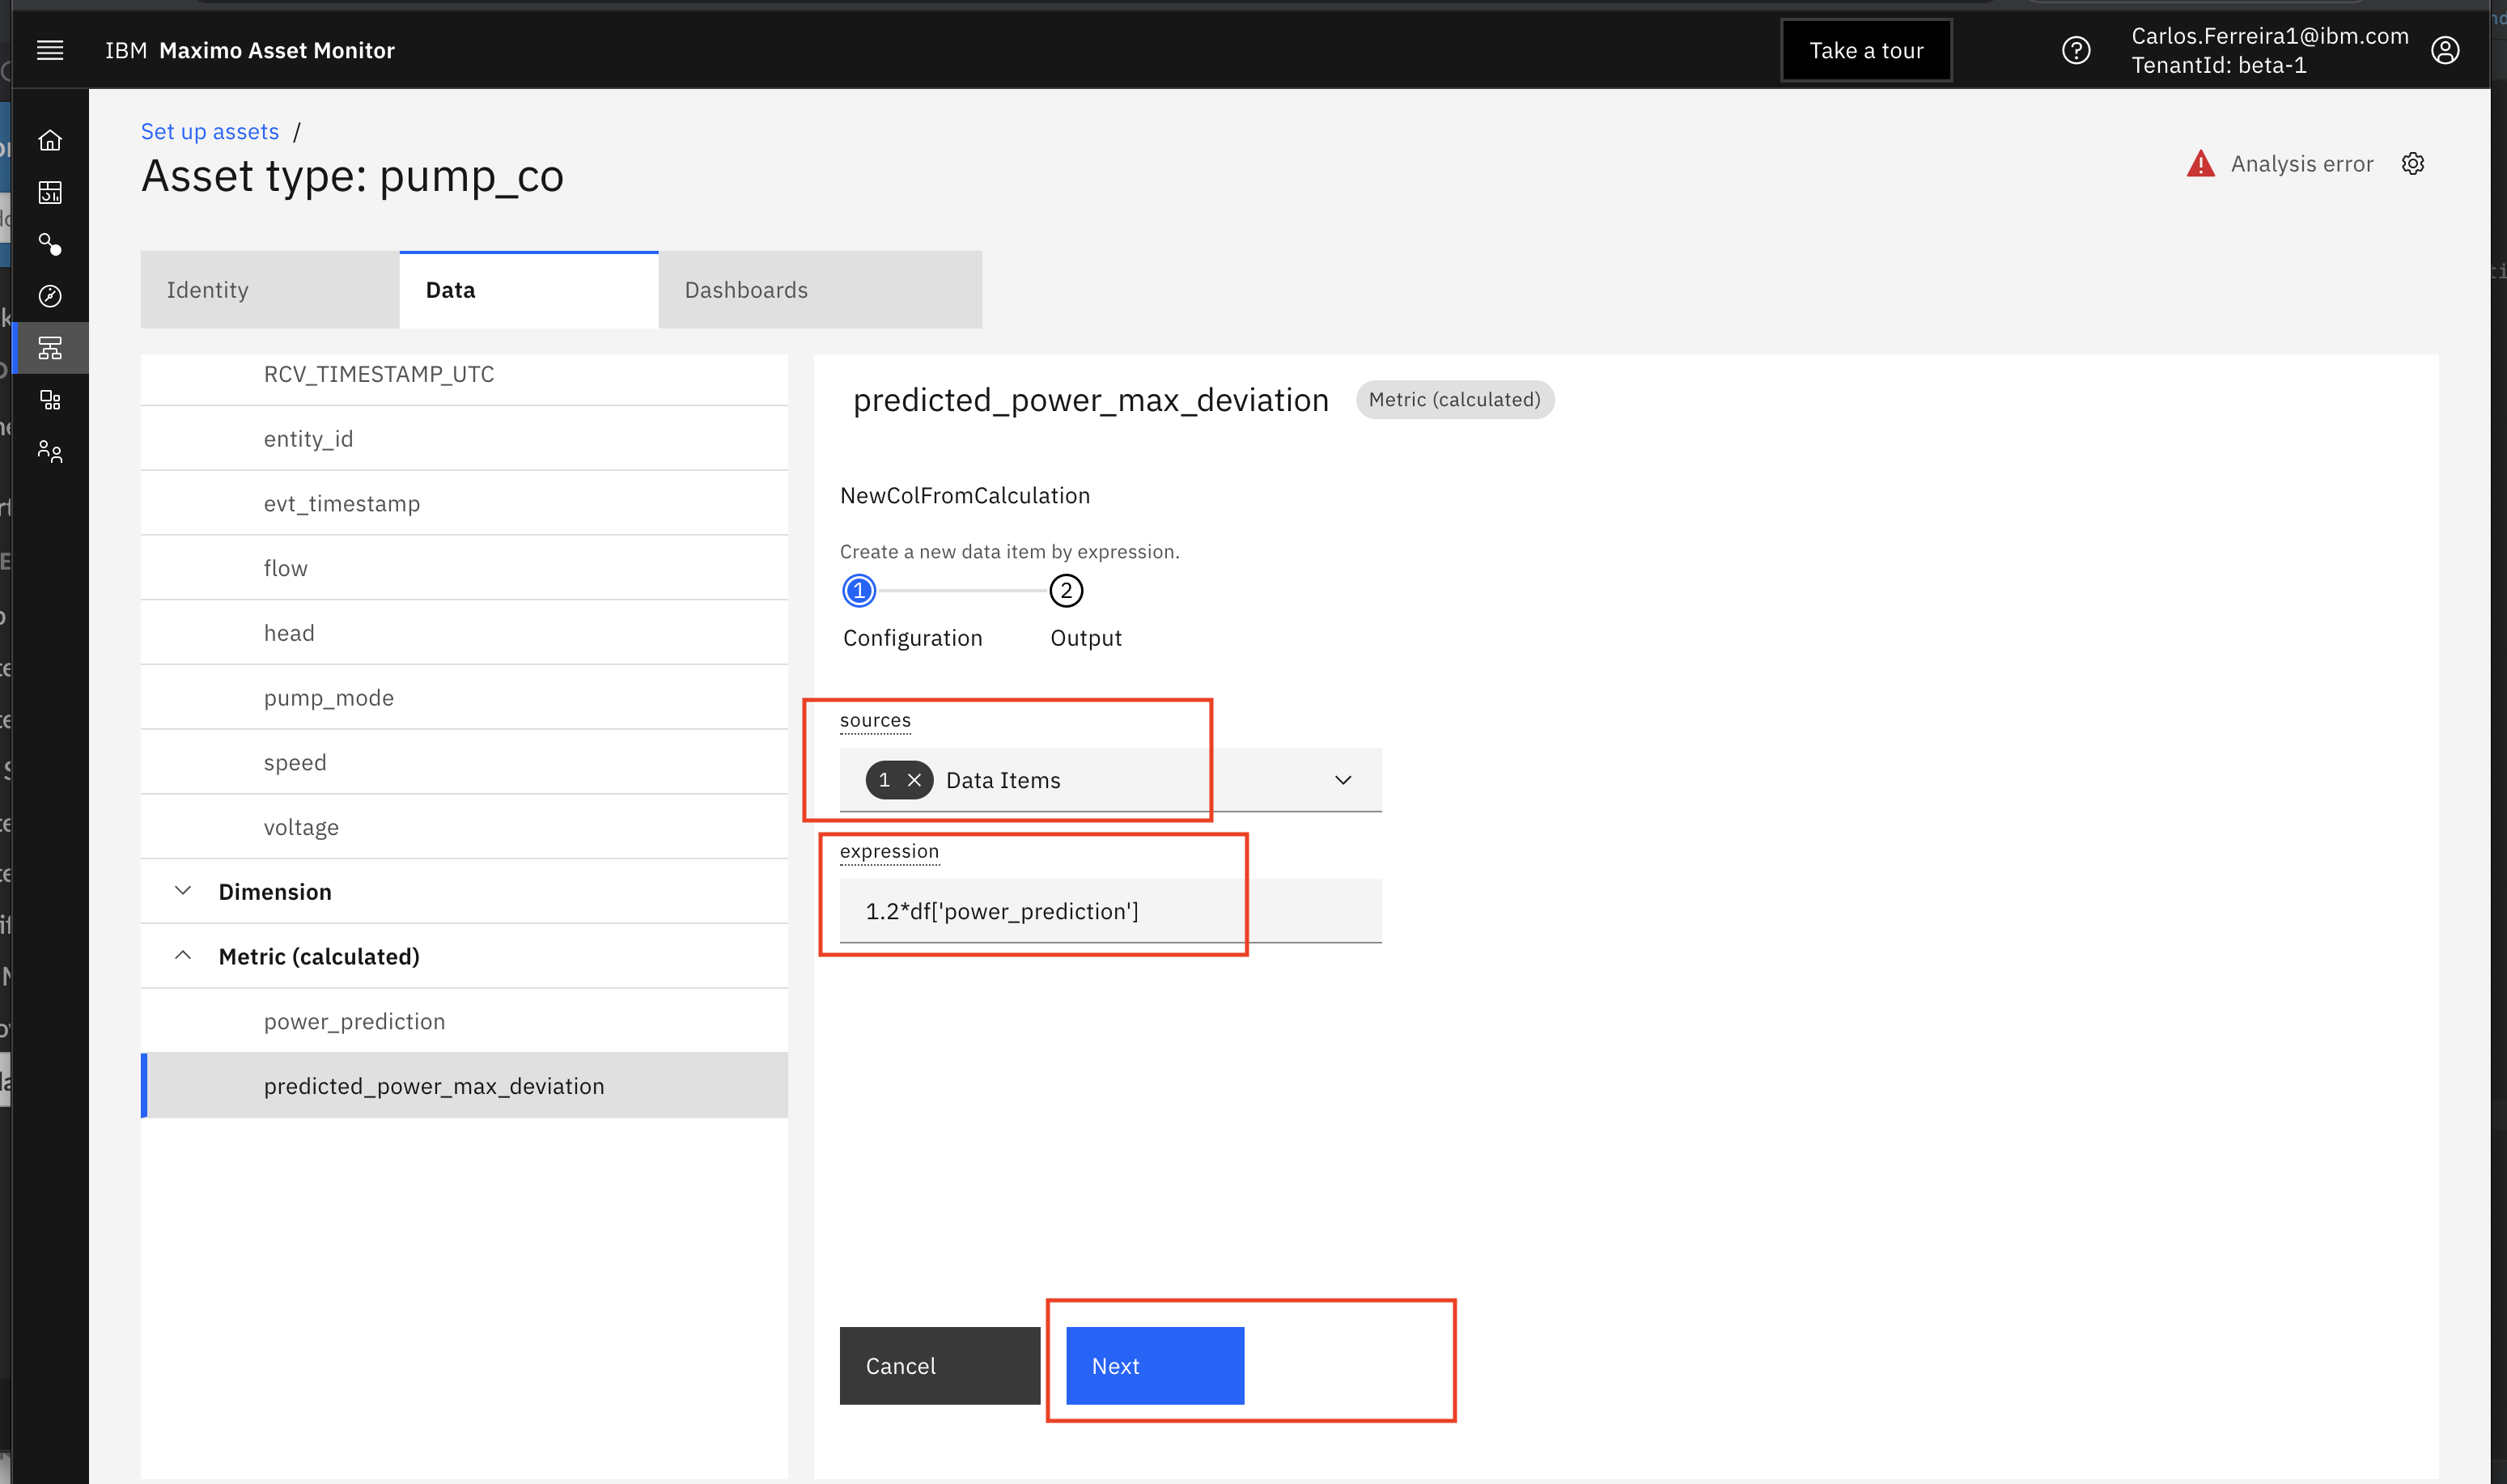Screen dimensions: 2507x1484
Task: Follow the Set up assets breadcrumb link
Action: tap(210, 131)
